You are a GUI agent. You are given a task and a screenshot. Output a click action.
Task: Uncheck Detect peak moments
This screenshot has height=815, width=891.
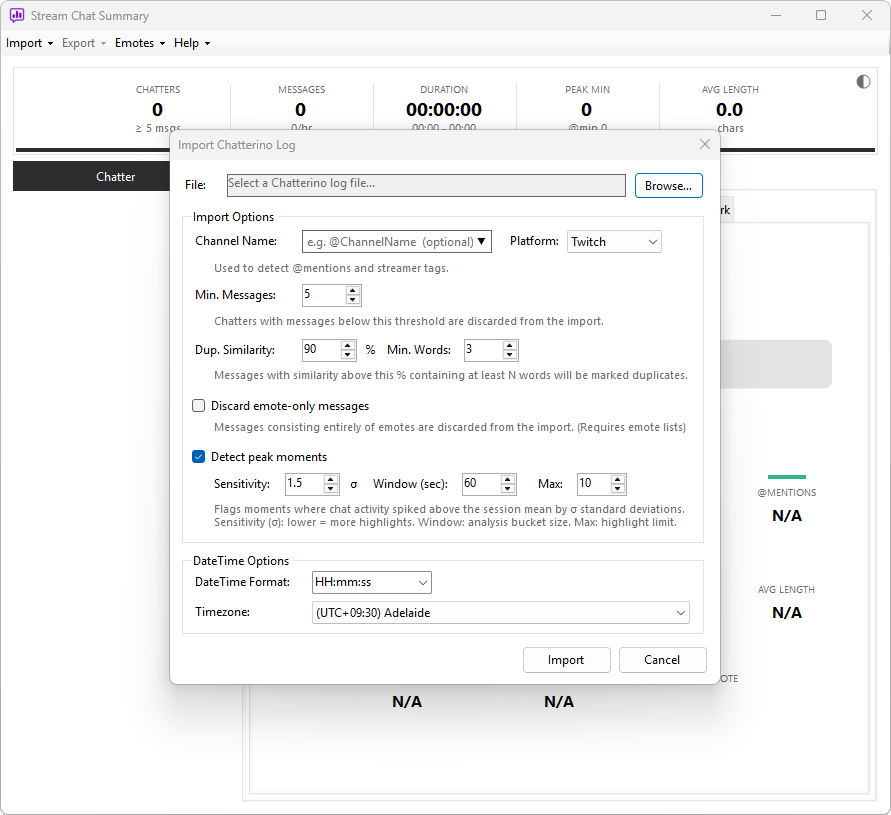pos(198,457)
